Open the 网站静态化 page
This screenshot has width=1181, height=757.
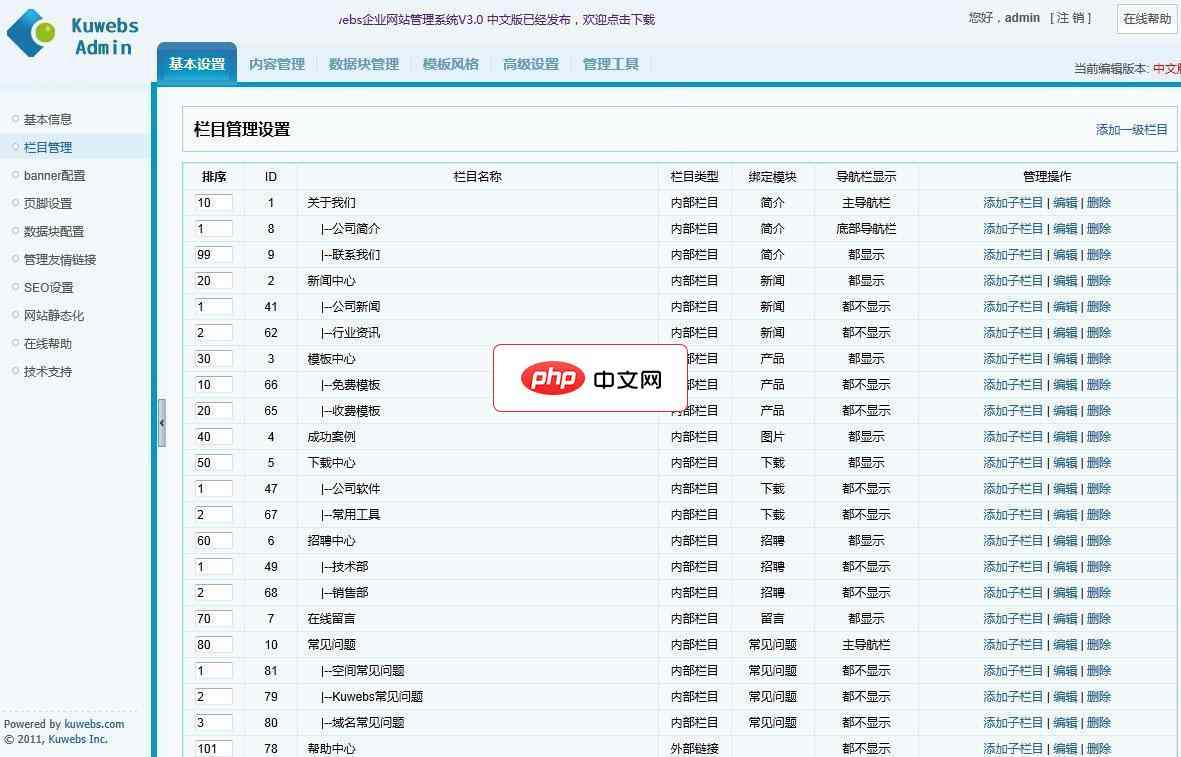(x=55, y=315)
